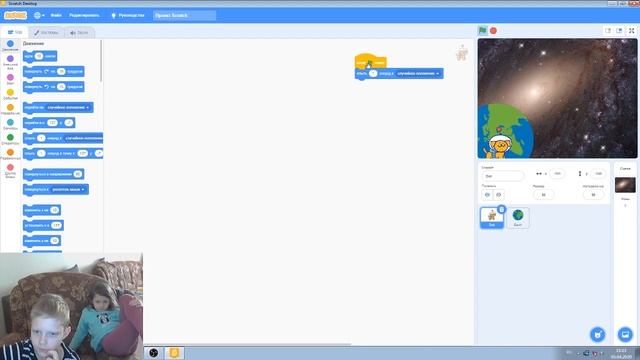This screenshot has width=640, height=360.
Task: Click the sprite direction field
Action: (593, 195)
